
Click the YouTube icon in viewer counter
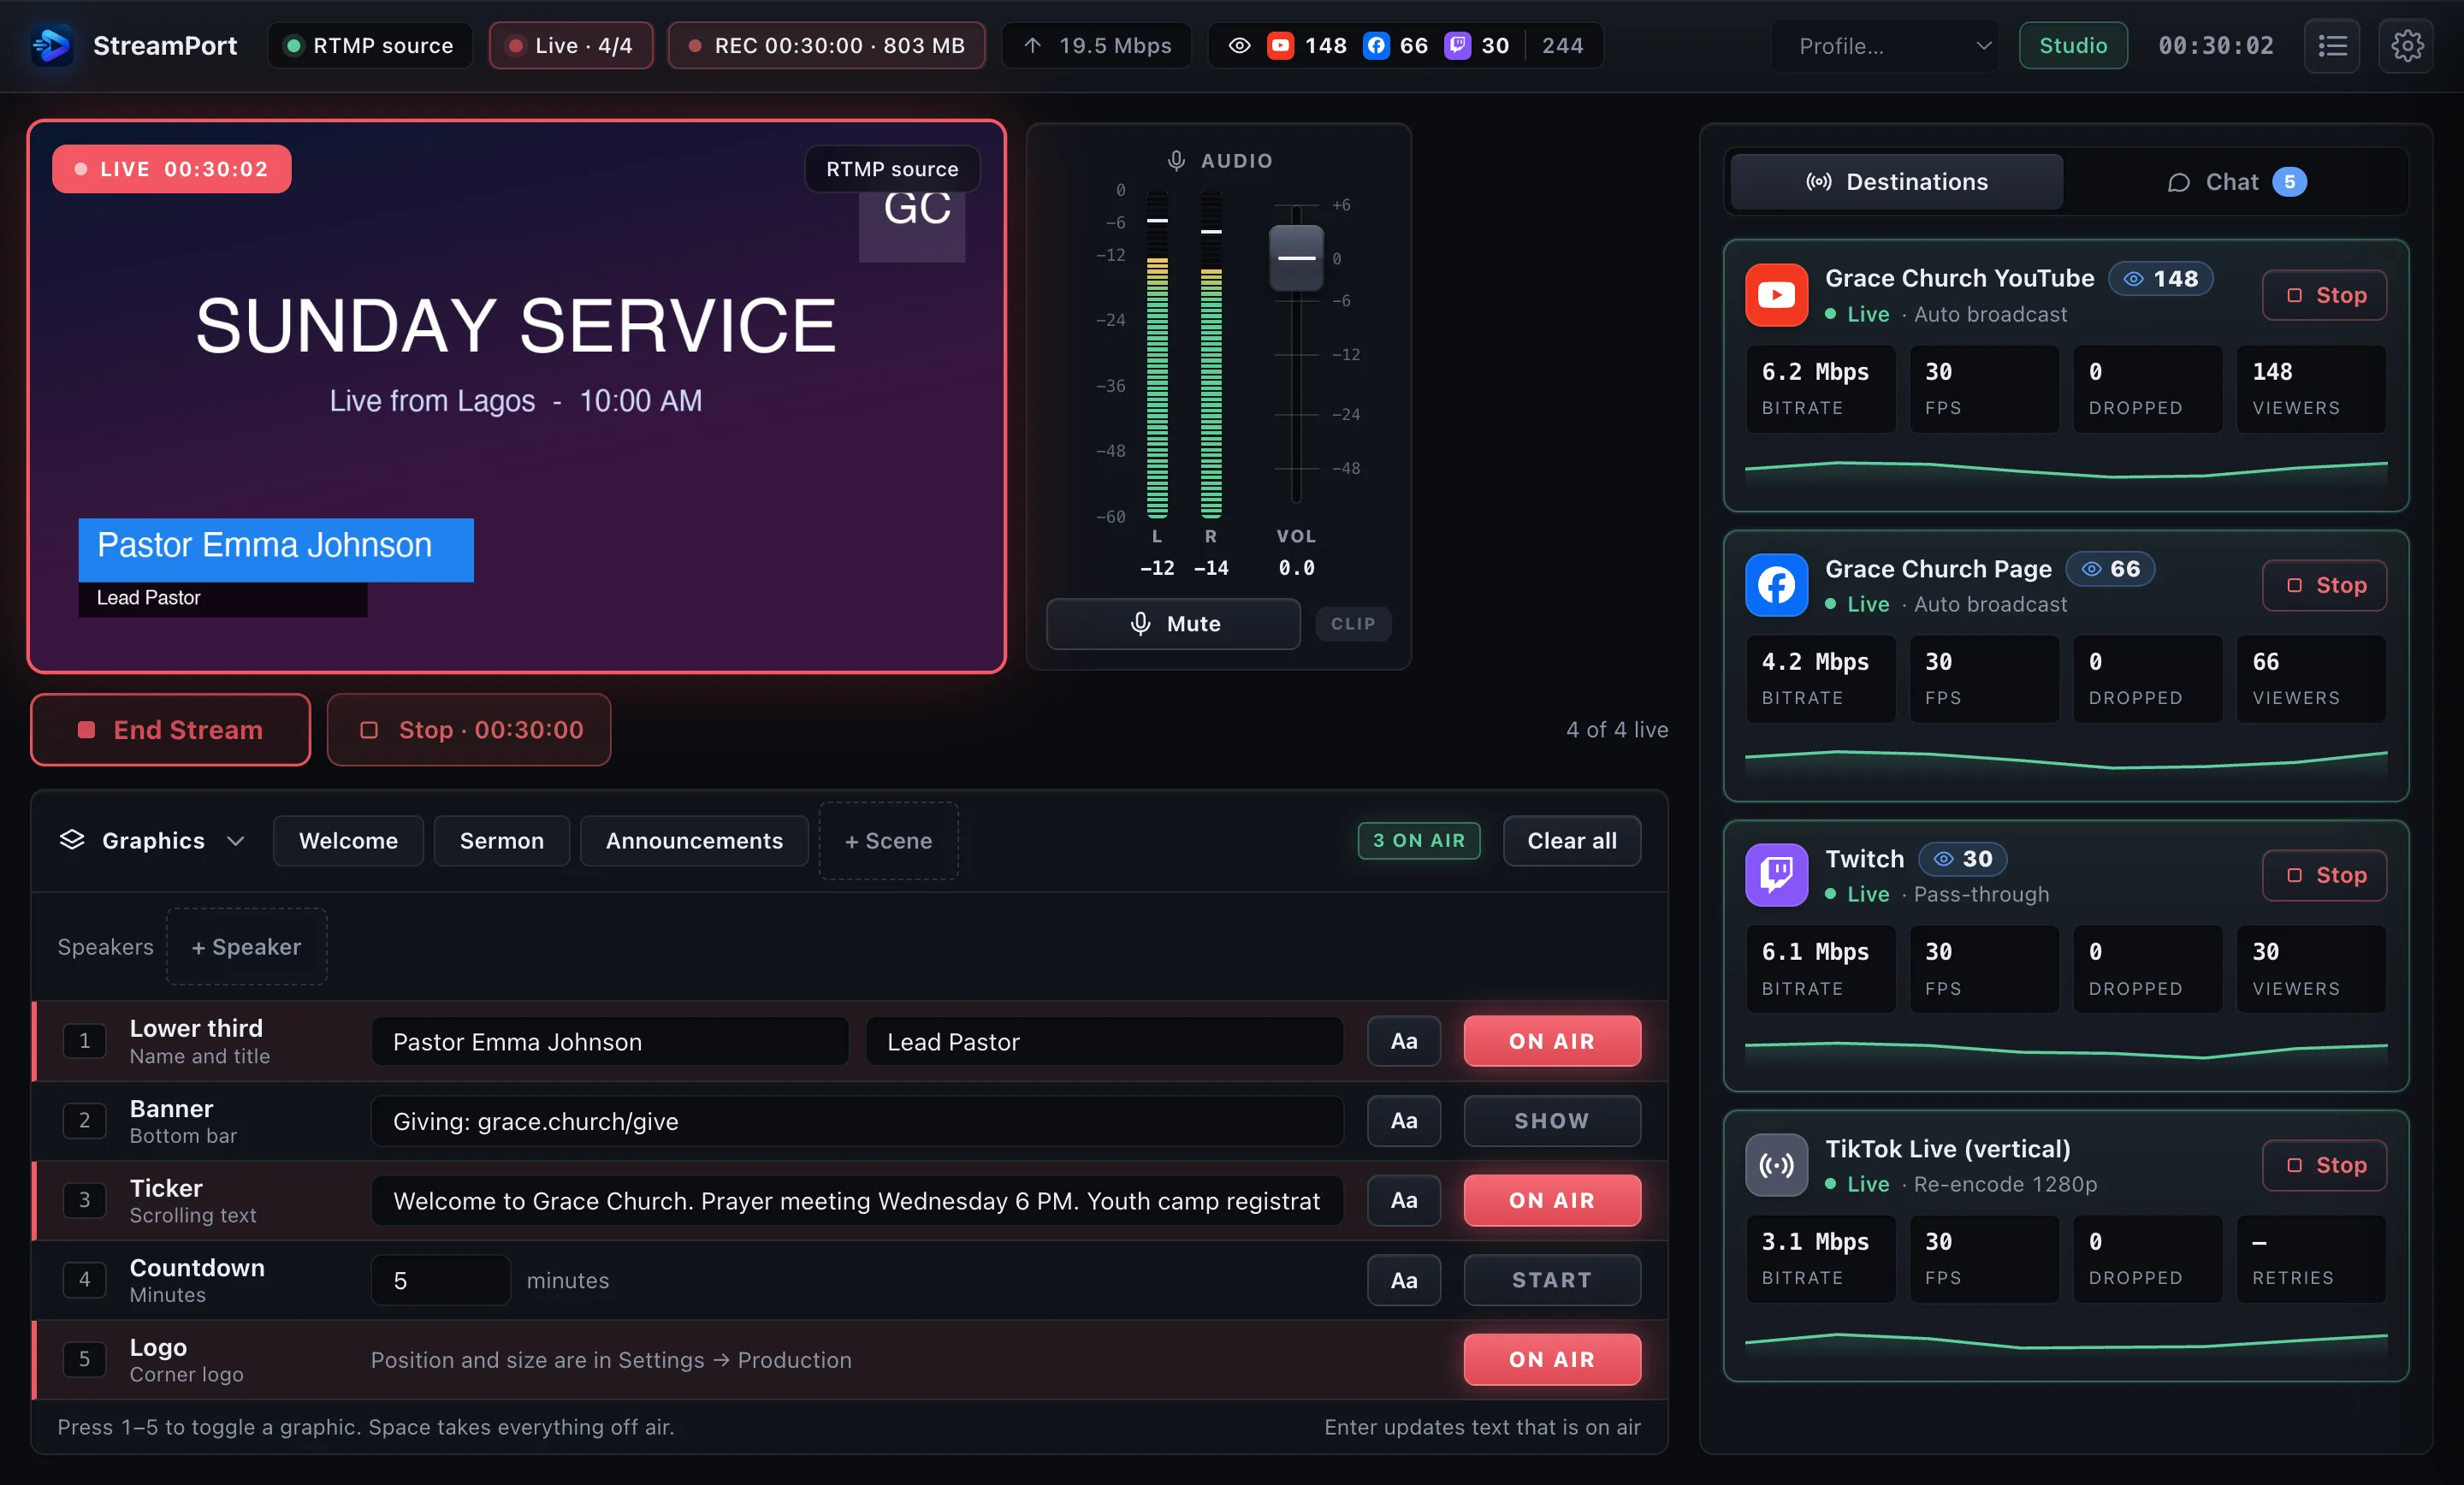[x=1280, y=46]
